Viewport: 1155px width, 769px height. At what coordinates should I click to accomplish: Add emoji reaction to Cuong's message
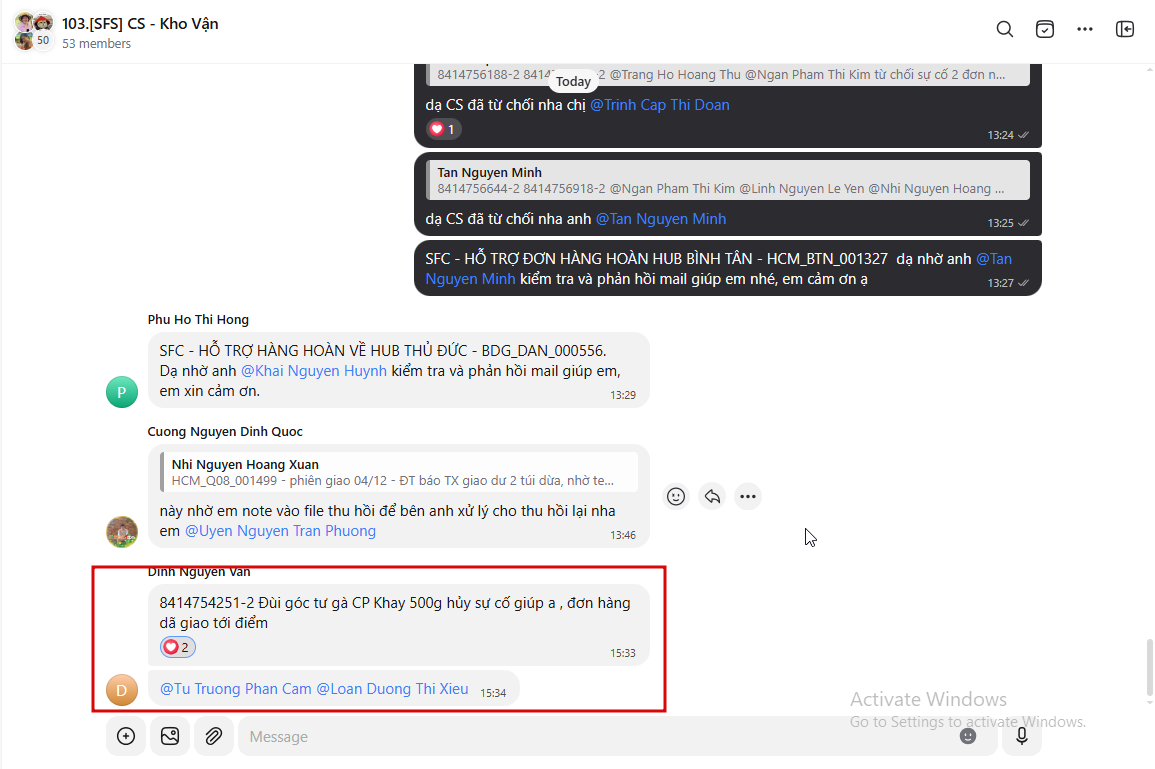(x=675, y=496)
